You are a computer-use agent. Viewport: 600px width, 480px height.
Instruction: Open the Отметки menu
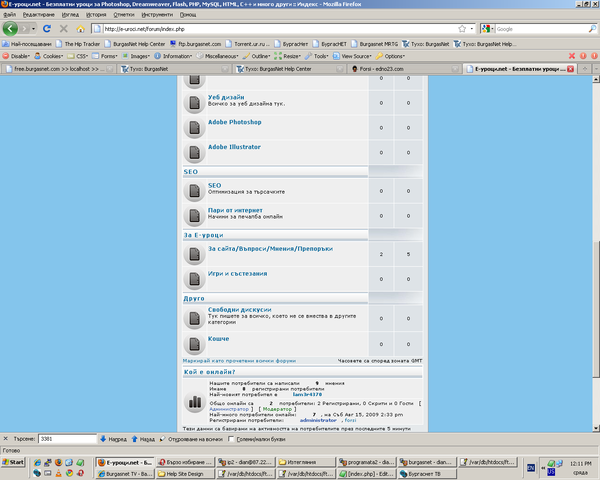[124, 15]
